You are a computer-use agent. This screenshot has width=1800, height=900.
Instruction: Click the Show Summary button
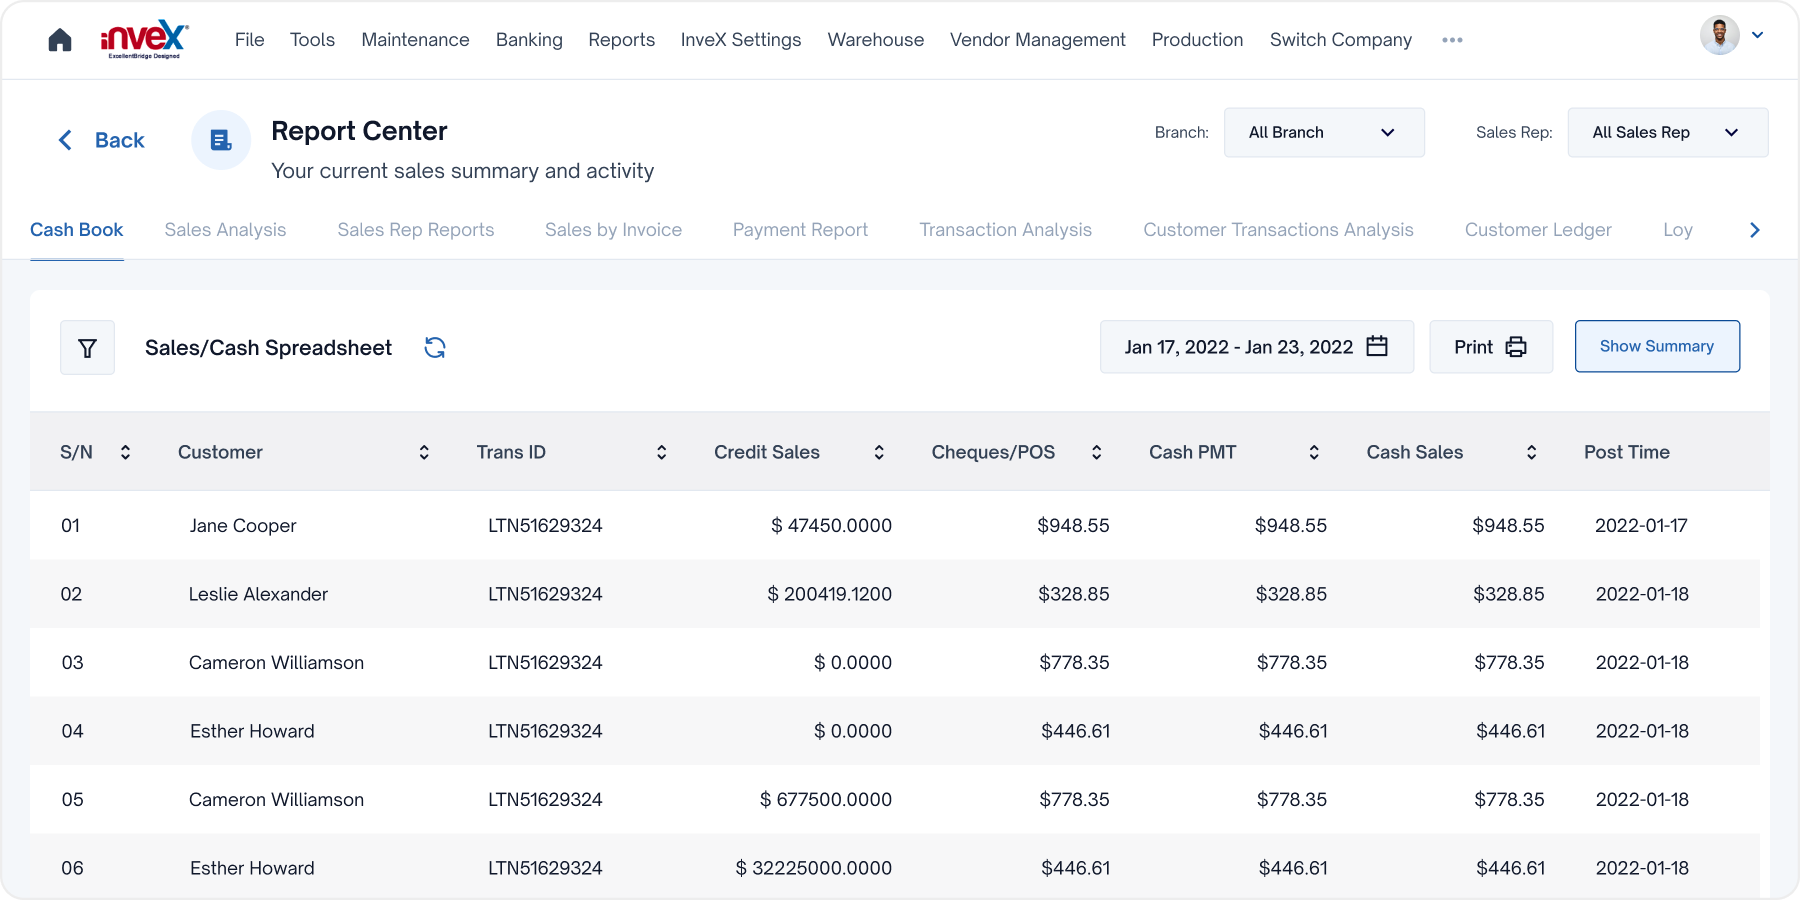coord(1656,347)
